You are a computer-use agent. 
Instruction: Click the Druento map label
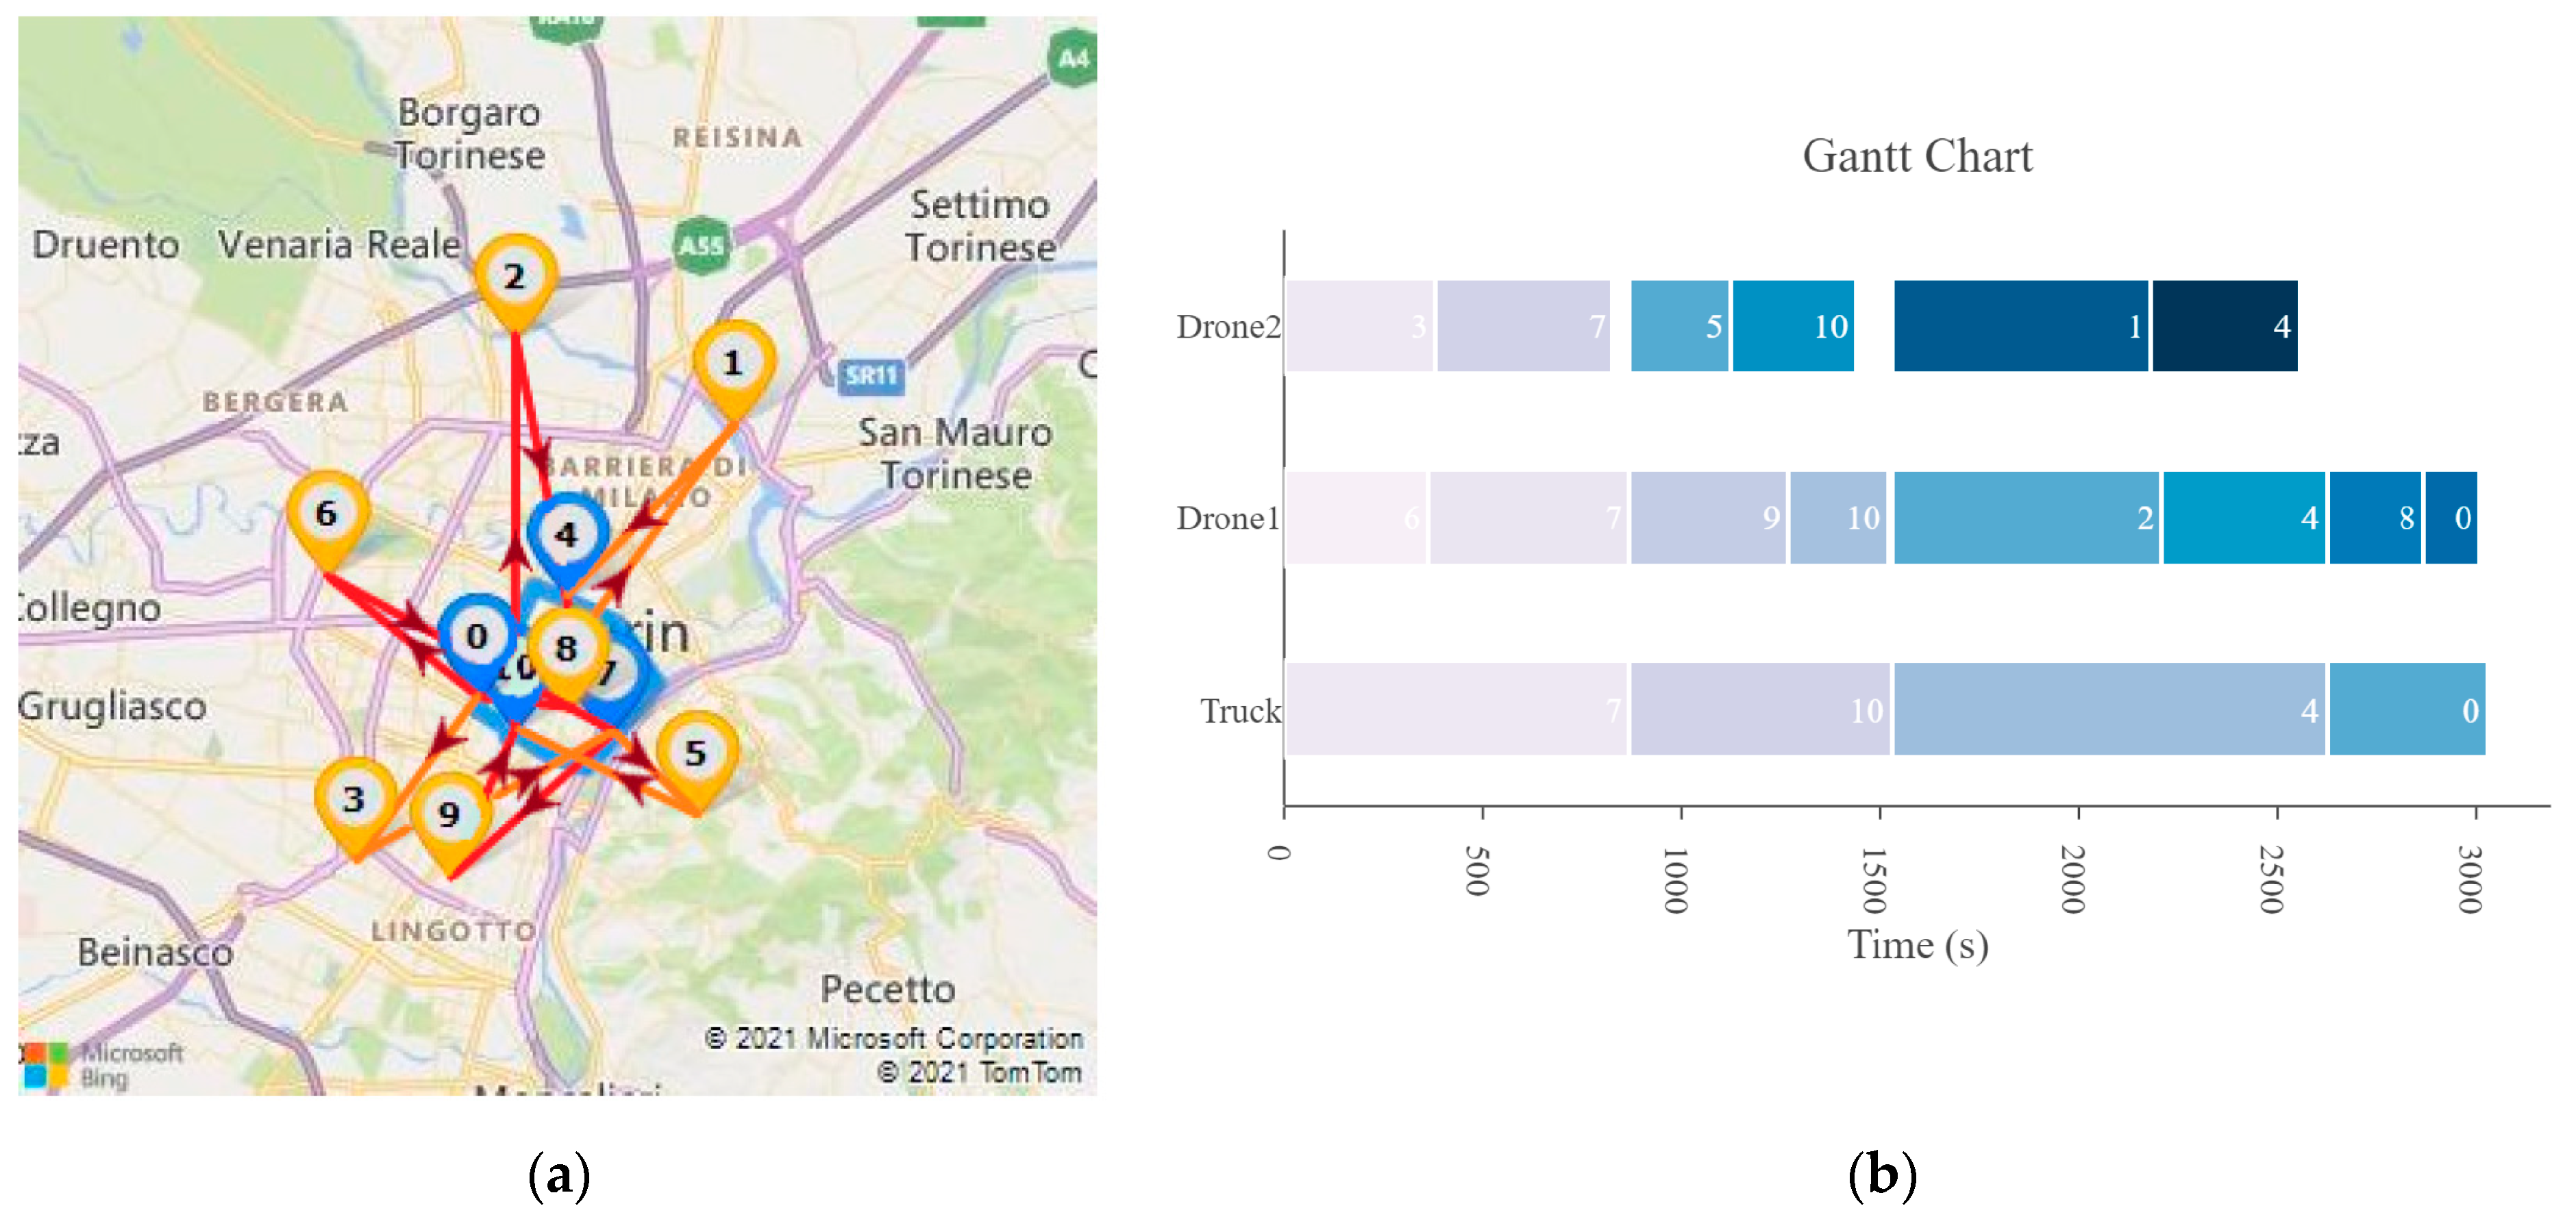click(x=106, y=244)
